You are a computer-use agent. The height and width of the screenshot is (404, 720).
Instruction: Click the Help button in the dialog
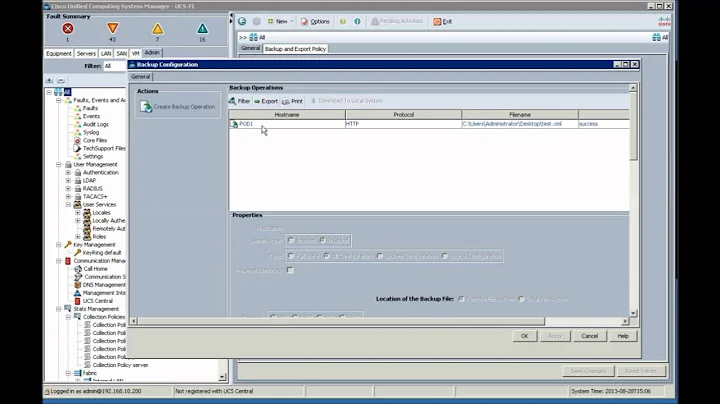623,336
